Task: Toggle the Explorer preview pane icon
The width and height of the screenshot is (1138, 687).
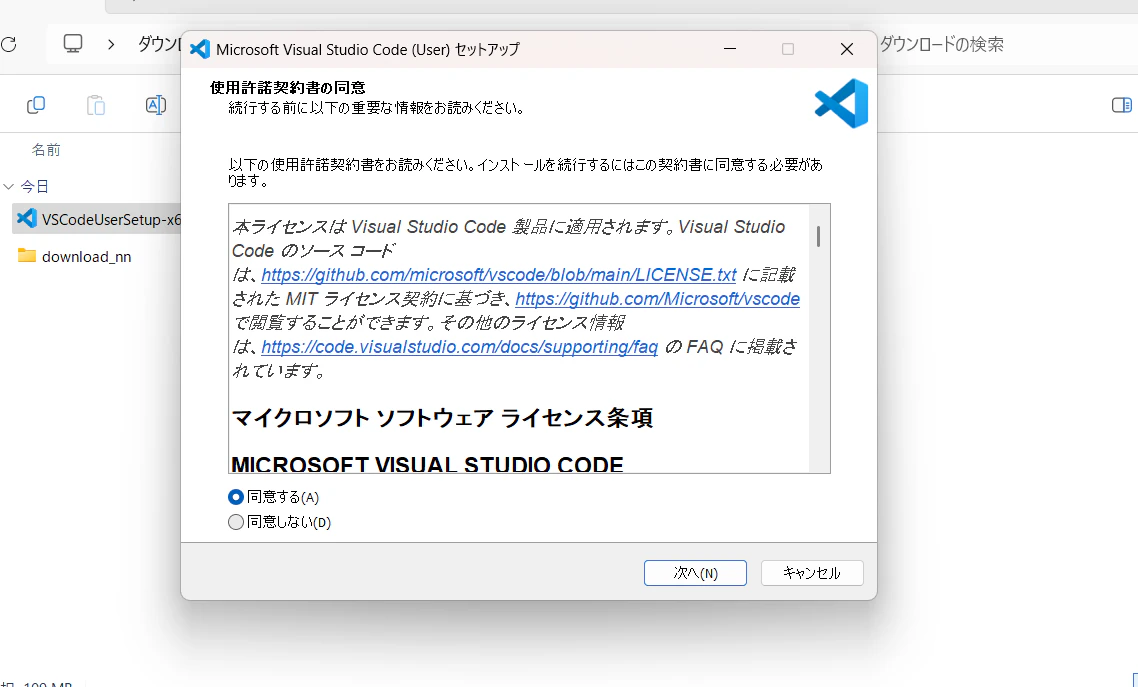Action: (x=1122, y=105)
